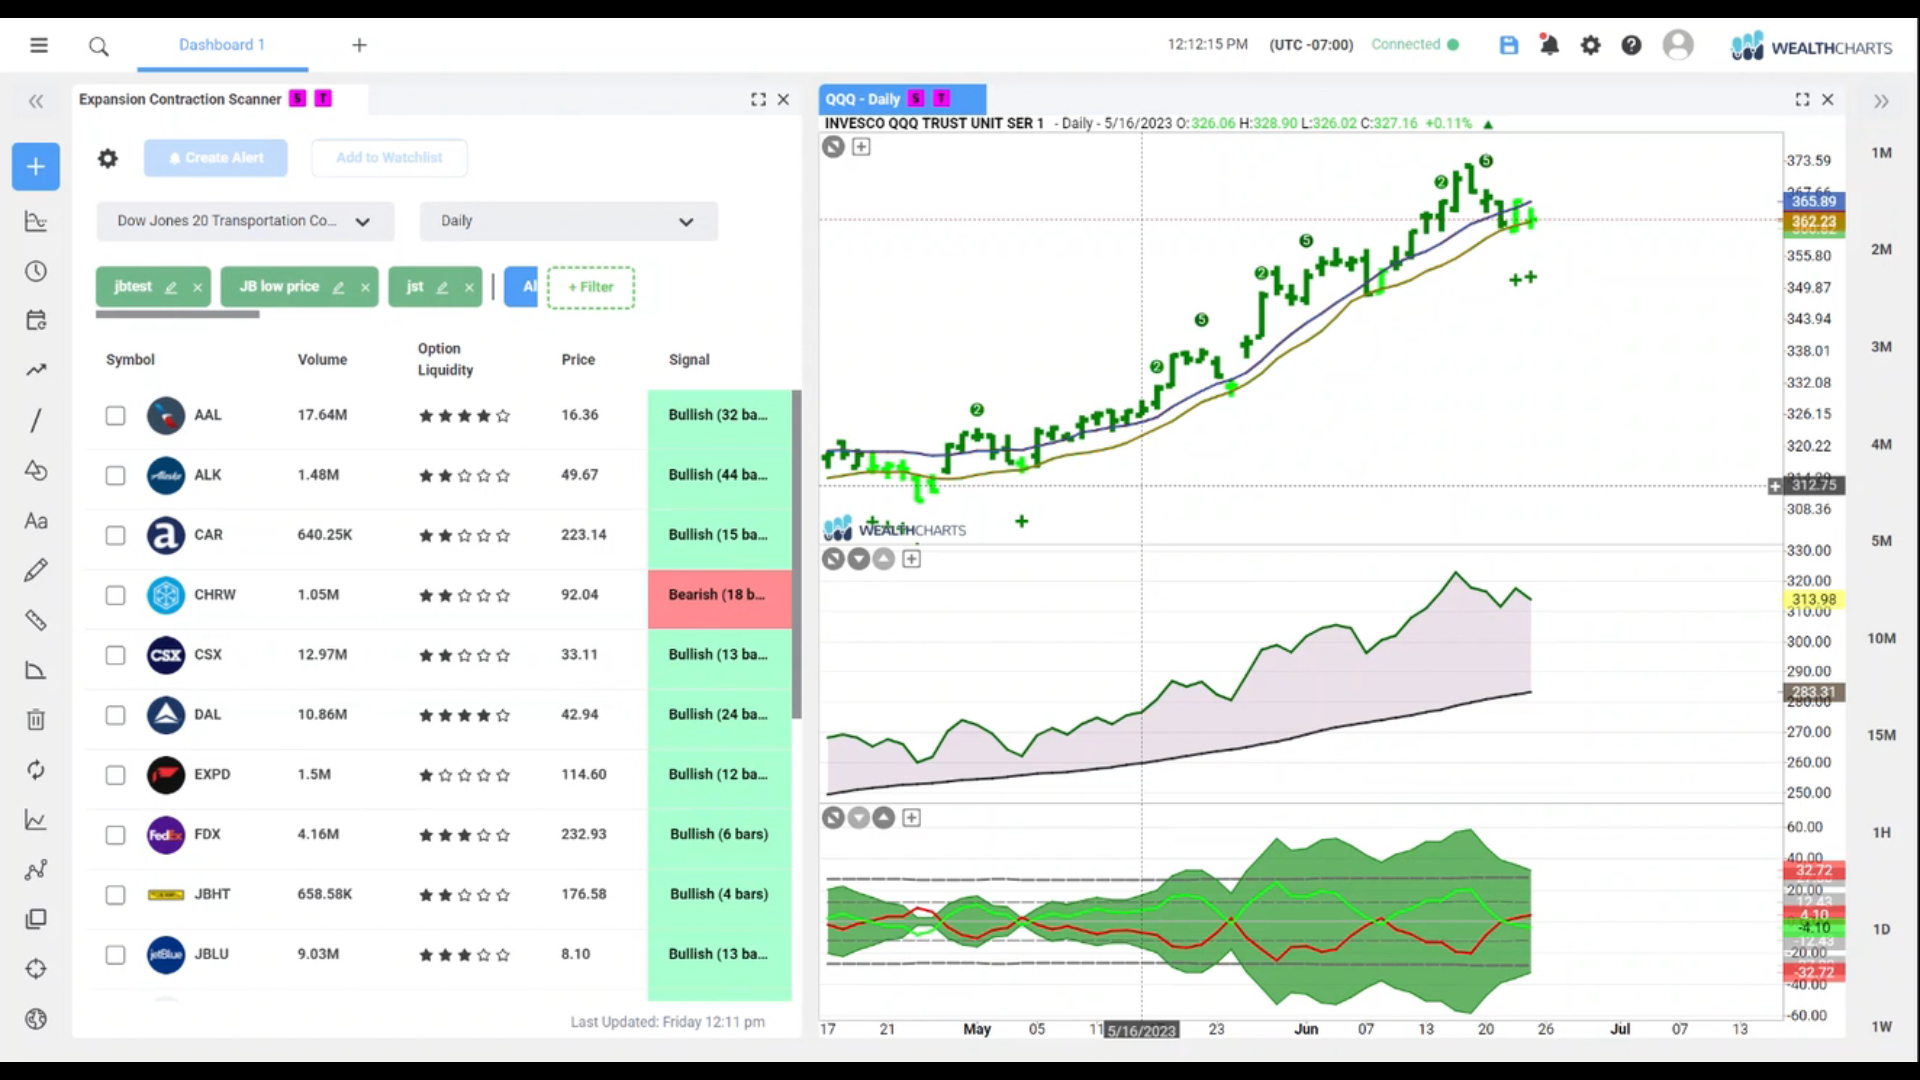Tick the CSX row checkbox

(116, 655)
